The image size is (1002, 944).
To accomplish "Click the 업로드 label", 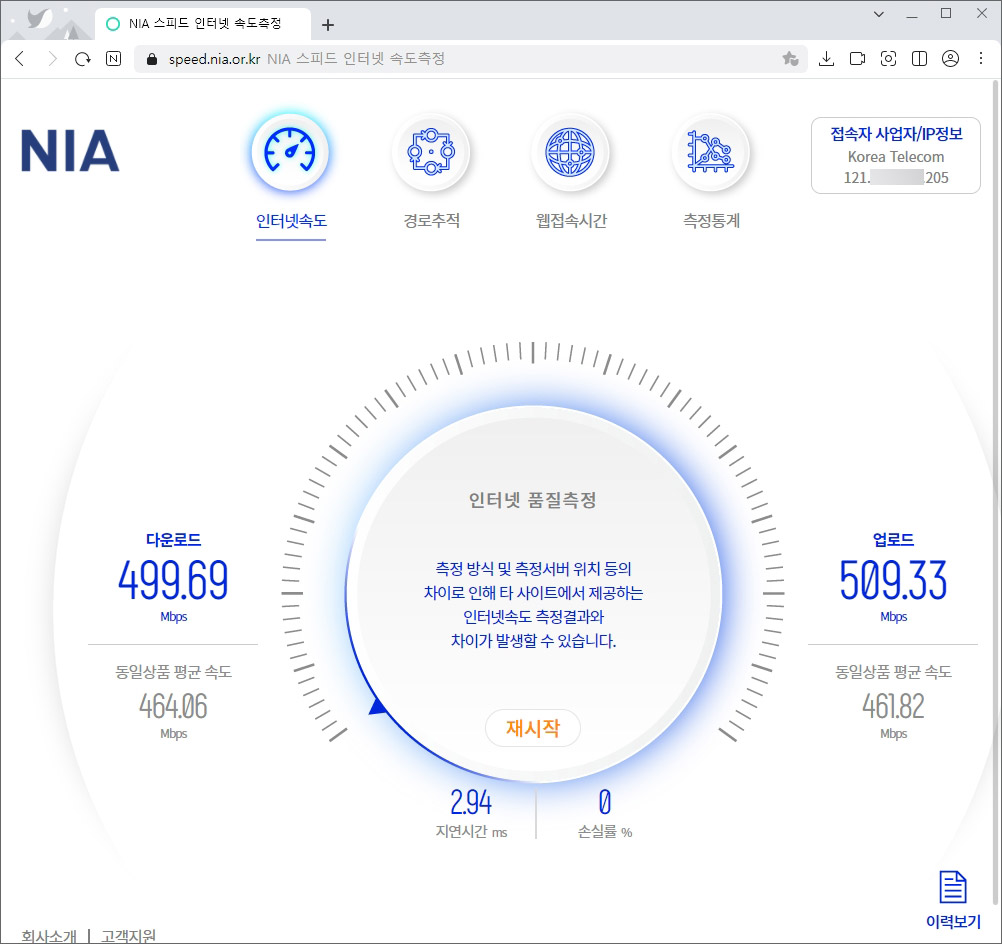I will coord(893,539).
